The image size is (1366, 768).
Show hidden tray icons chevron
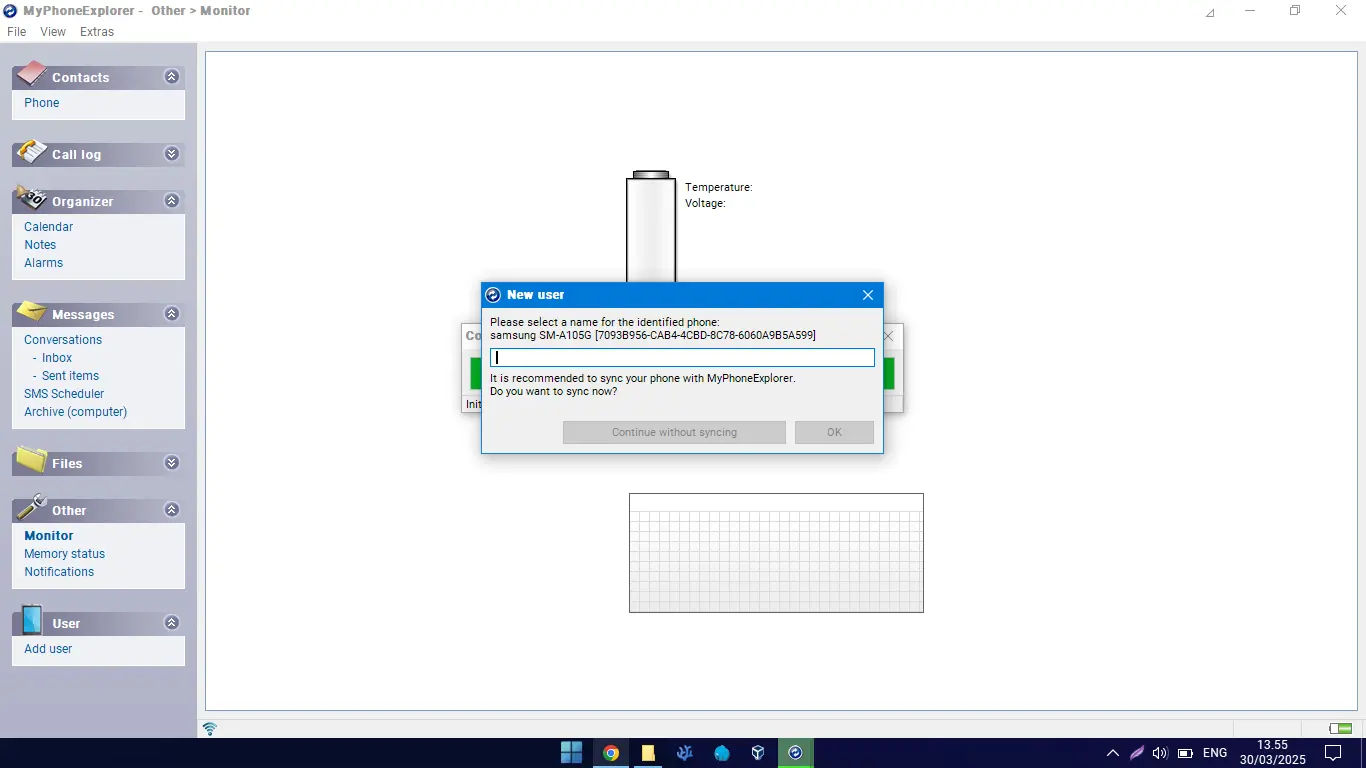click(x=1112, y=753)
